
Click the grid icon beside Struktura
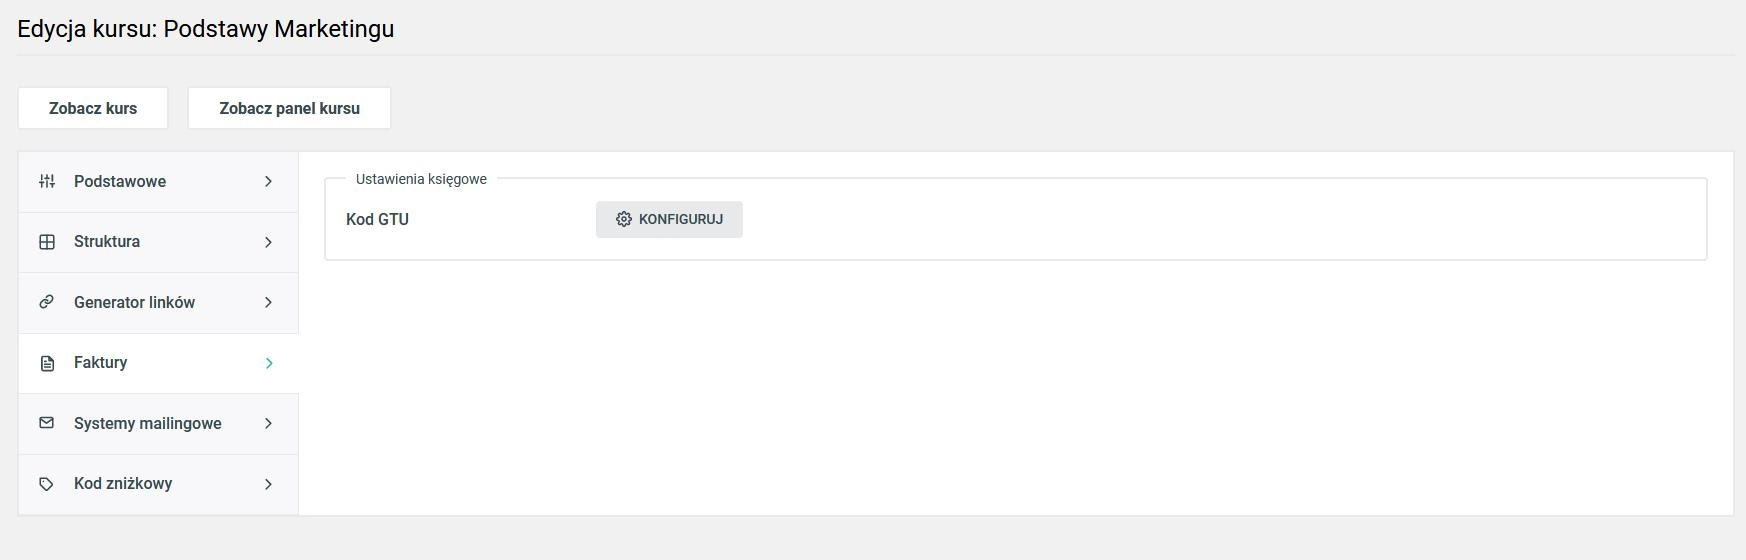47,242
